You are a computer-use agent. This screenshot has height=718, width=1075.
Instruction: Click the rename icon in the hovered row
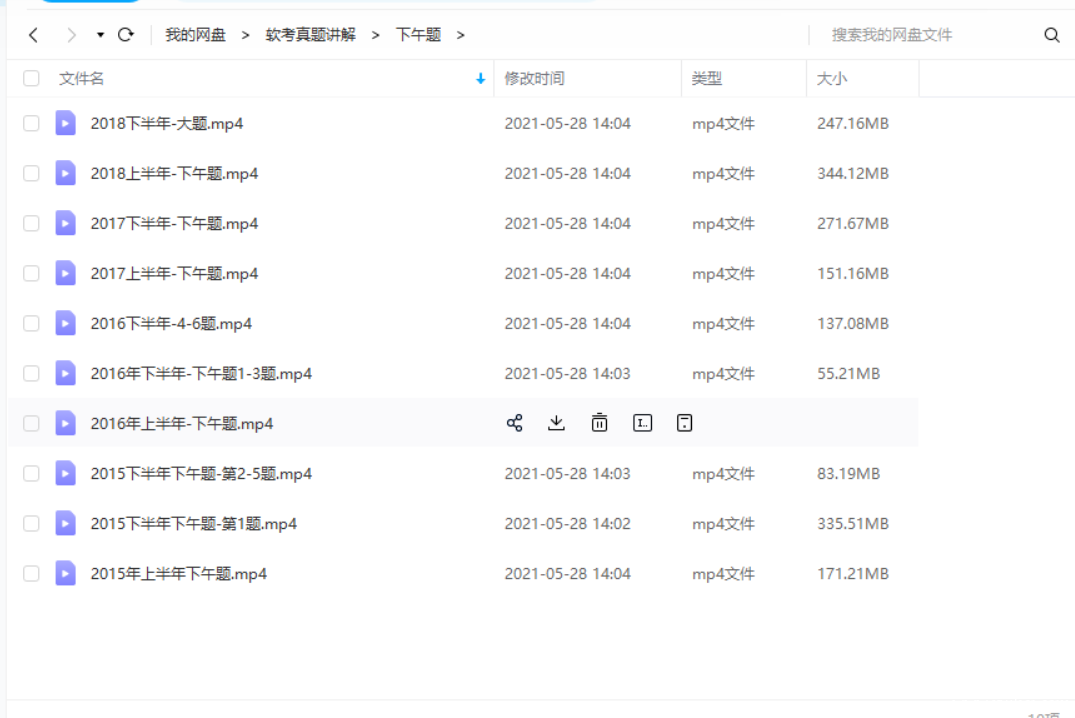(x=642, y=423)
